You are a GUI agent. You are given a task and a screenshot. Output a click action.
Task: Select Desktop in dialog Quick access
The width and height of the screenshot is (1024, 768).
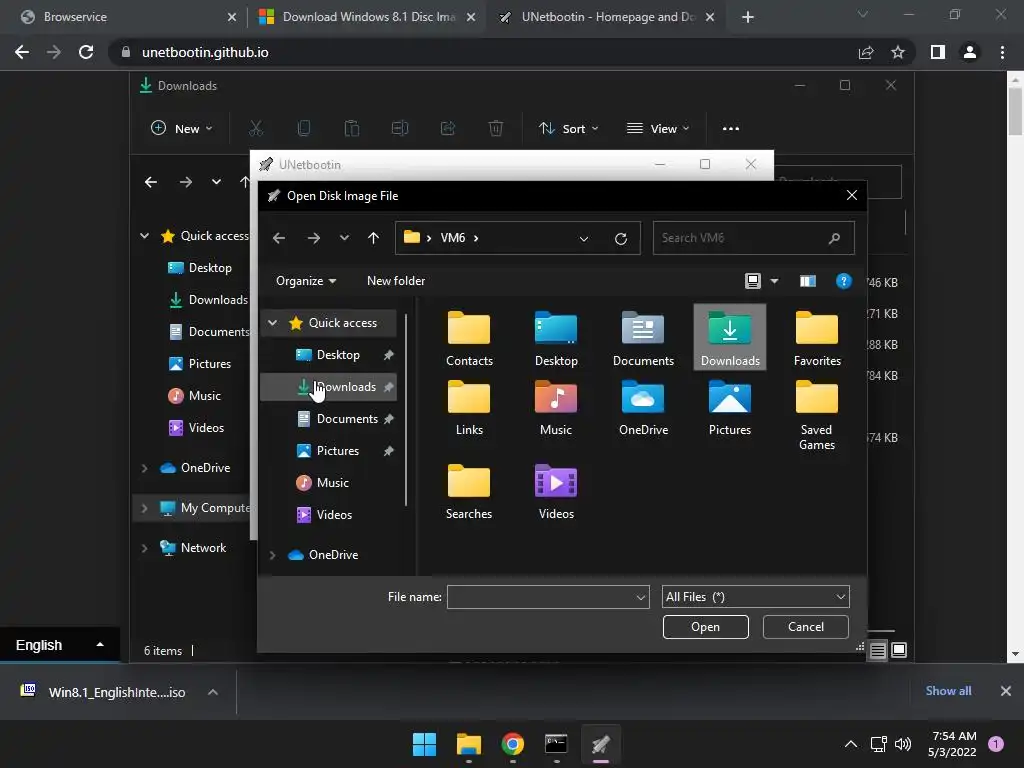click(328, 355)
